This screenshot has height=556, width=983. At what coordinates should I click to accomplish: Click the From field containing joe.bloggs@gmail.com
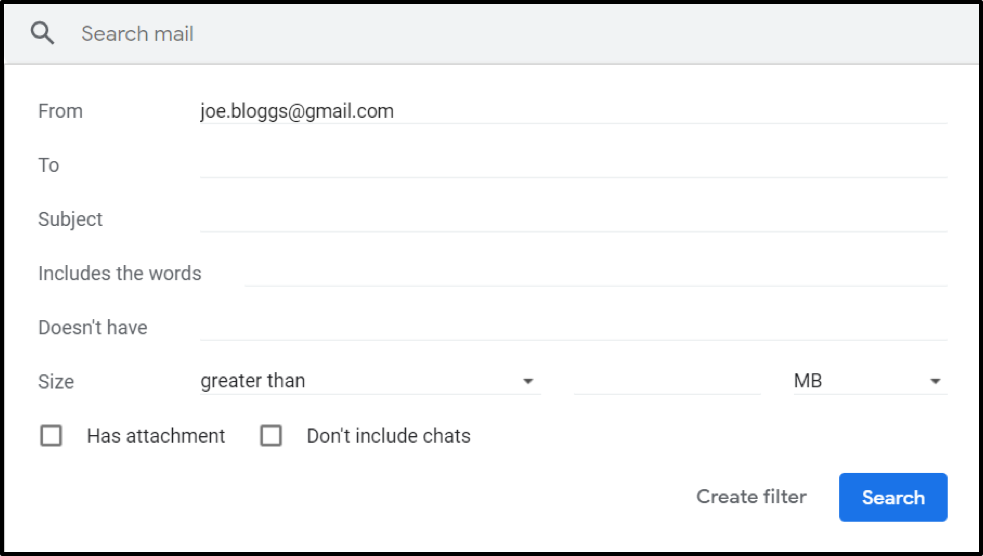click(572, 111)
